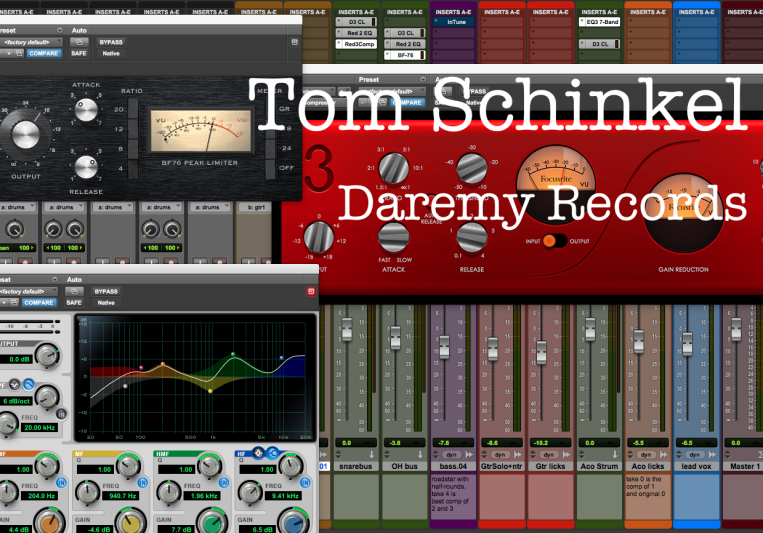The image size is (763, 533).
Task: Click the blue HF GAIN knob
Action: tap(293, 522)
